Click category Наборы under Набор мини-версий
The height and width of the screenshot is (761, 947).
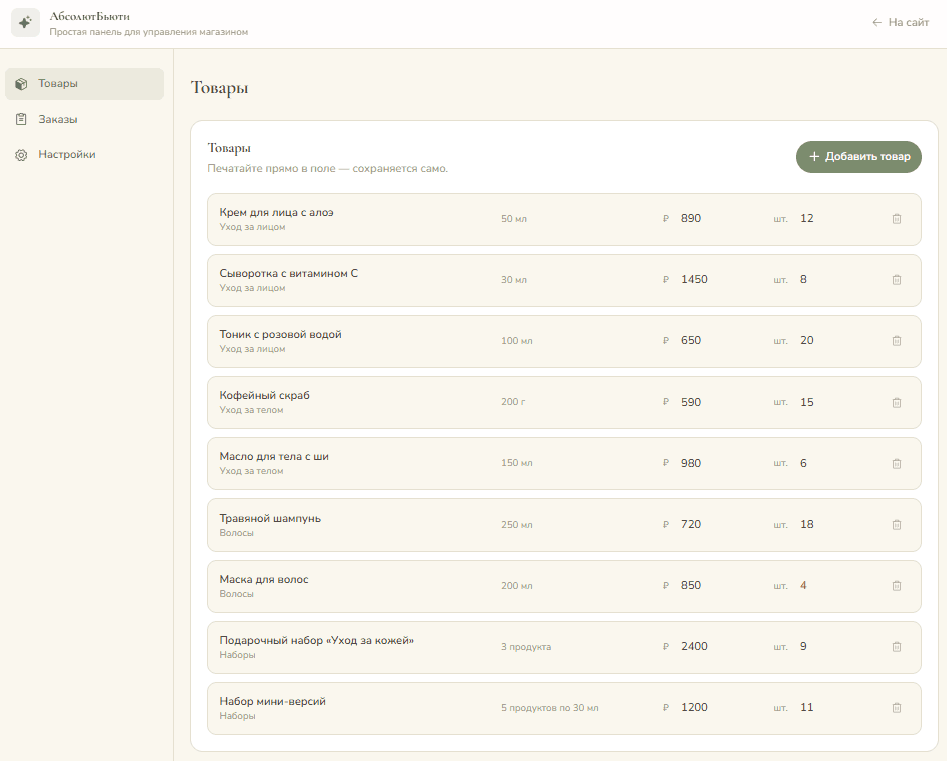tap(237, 716)
